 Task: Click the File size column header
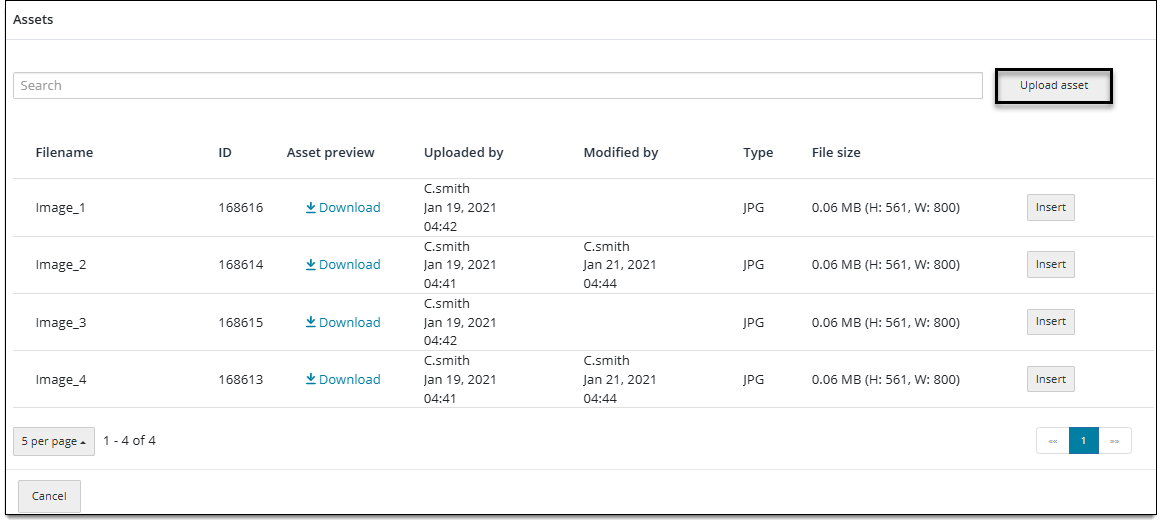(836, 153)
